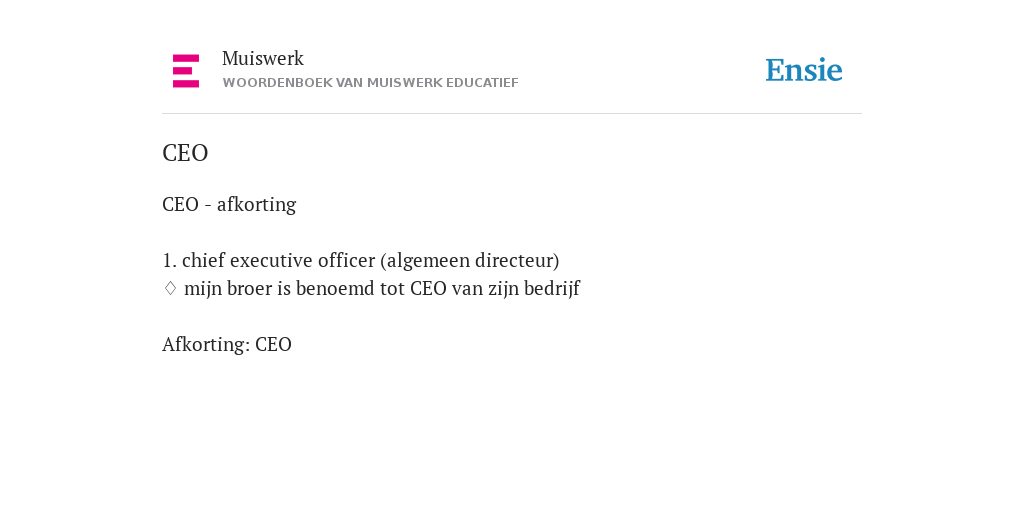
Task: Click the pink Muiswerk E logo icon
Action: click(x=185, y=71)
